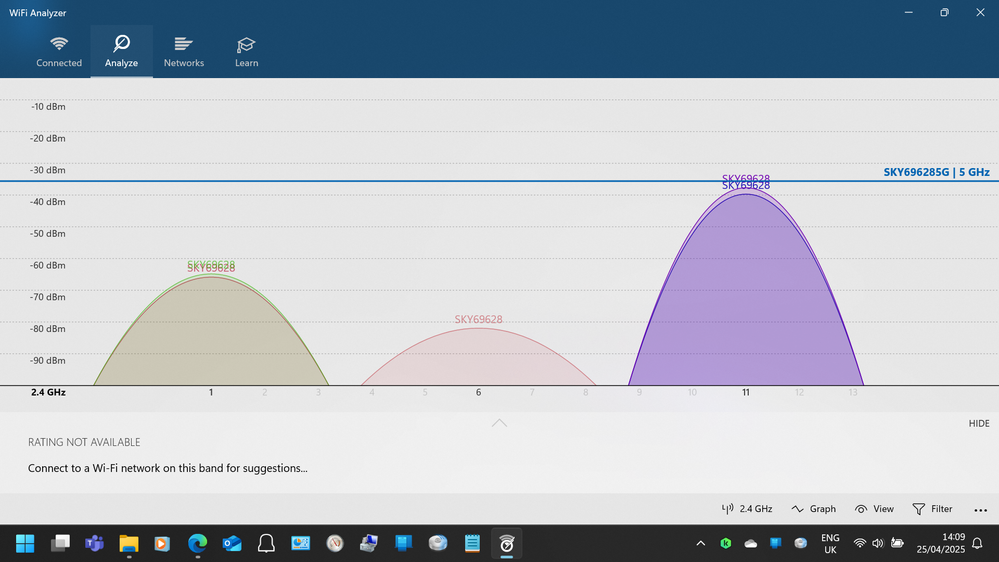Switch to the Networks tab
This screenshot has height=562, width=999.
(183, 51)
